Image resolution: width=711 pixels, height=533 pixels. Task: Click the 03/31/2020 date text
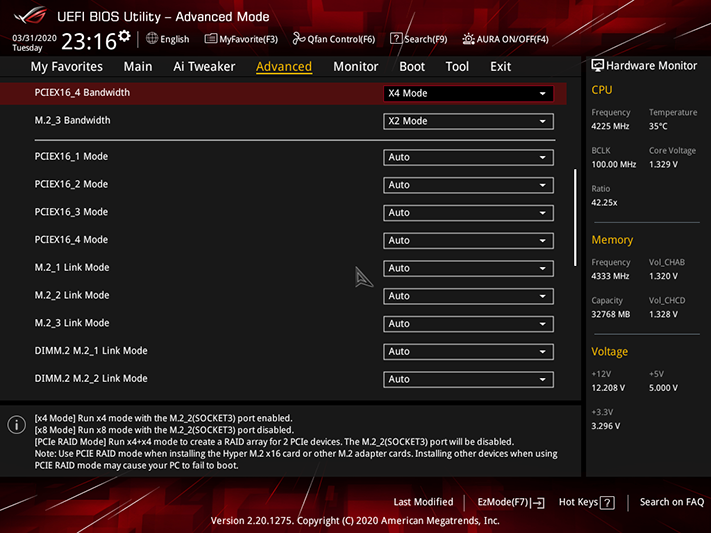(34, 38)
